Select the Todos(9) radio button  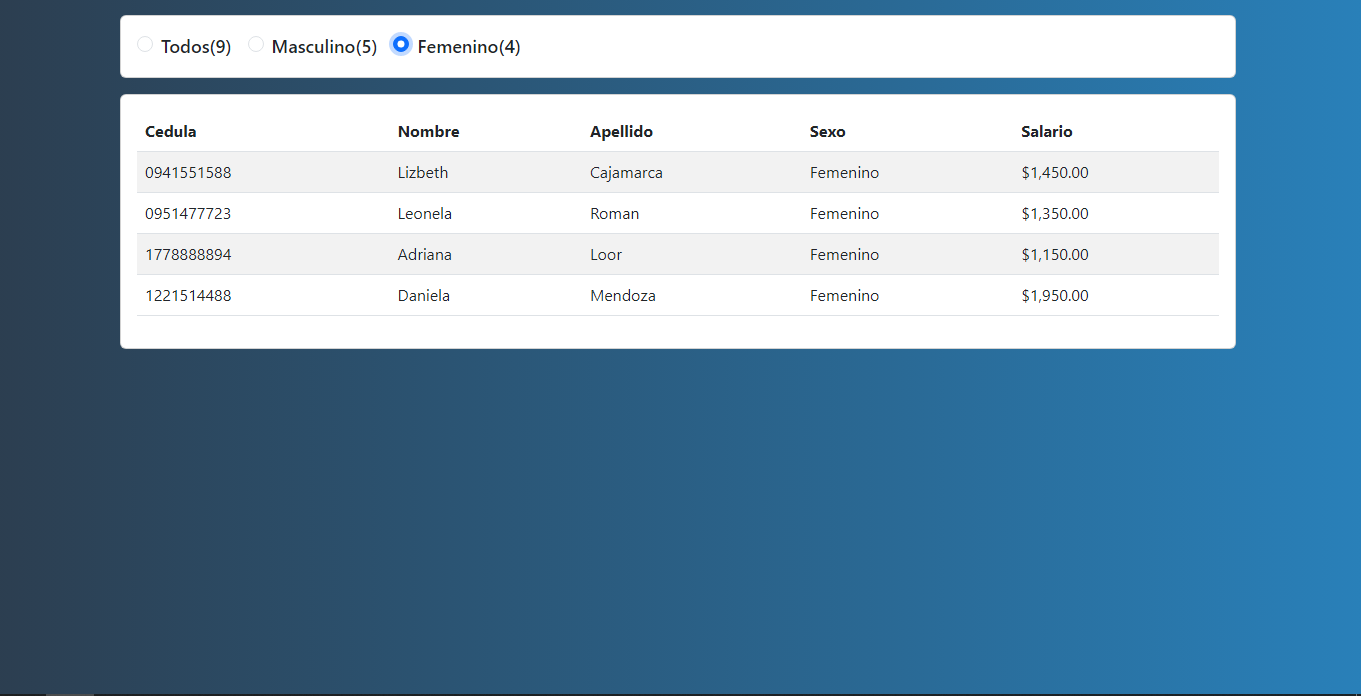tap(145, 44)
